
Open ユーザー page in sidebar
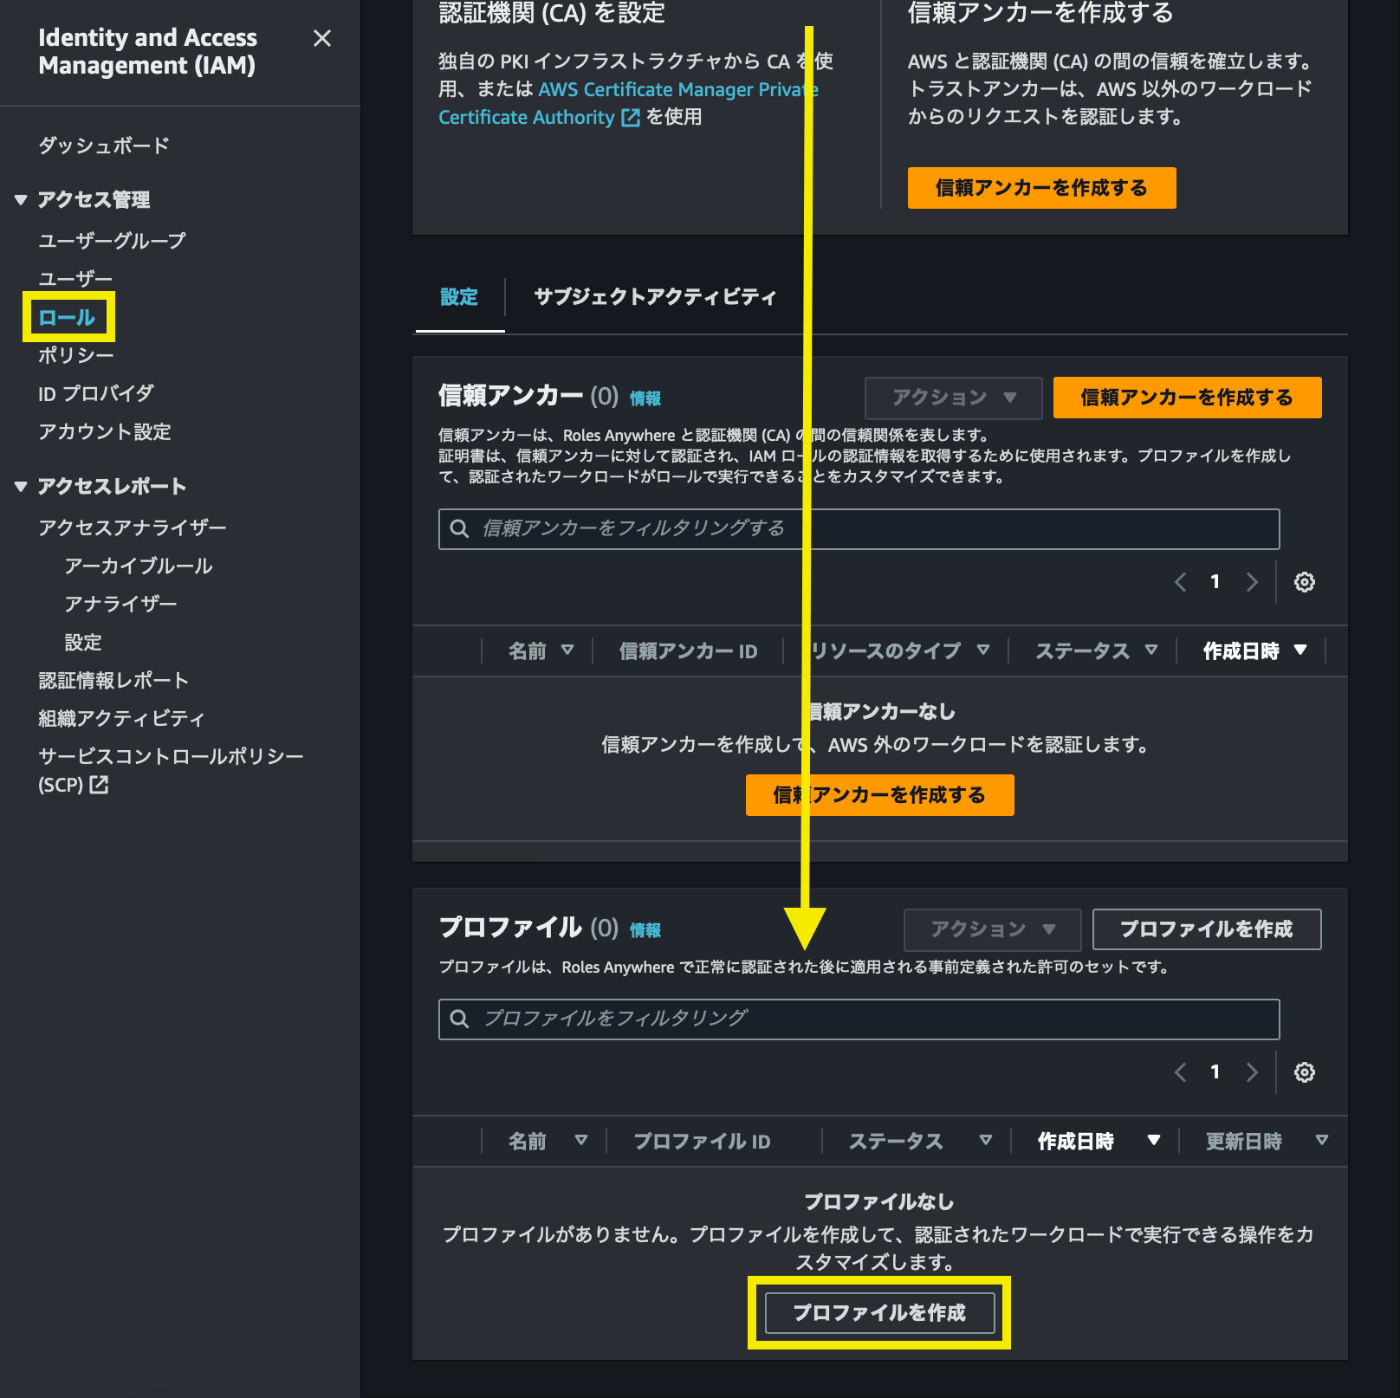coord(75,279)
